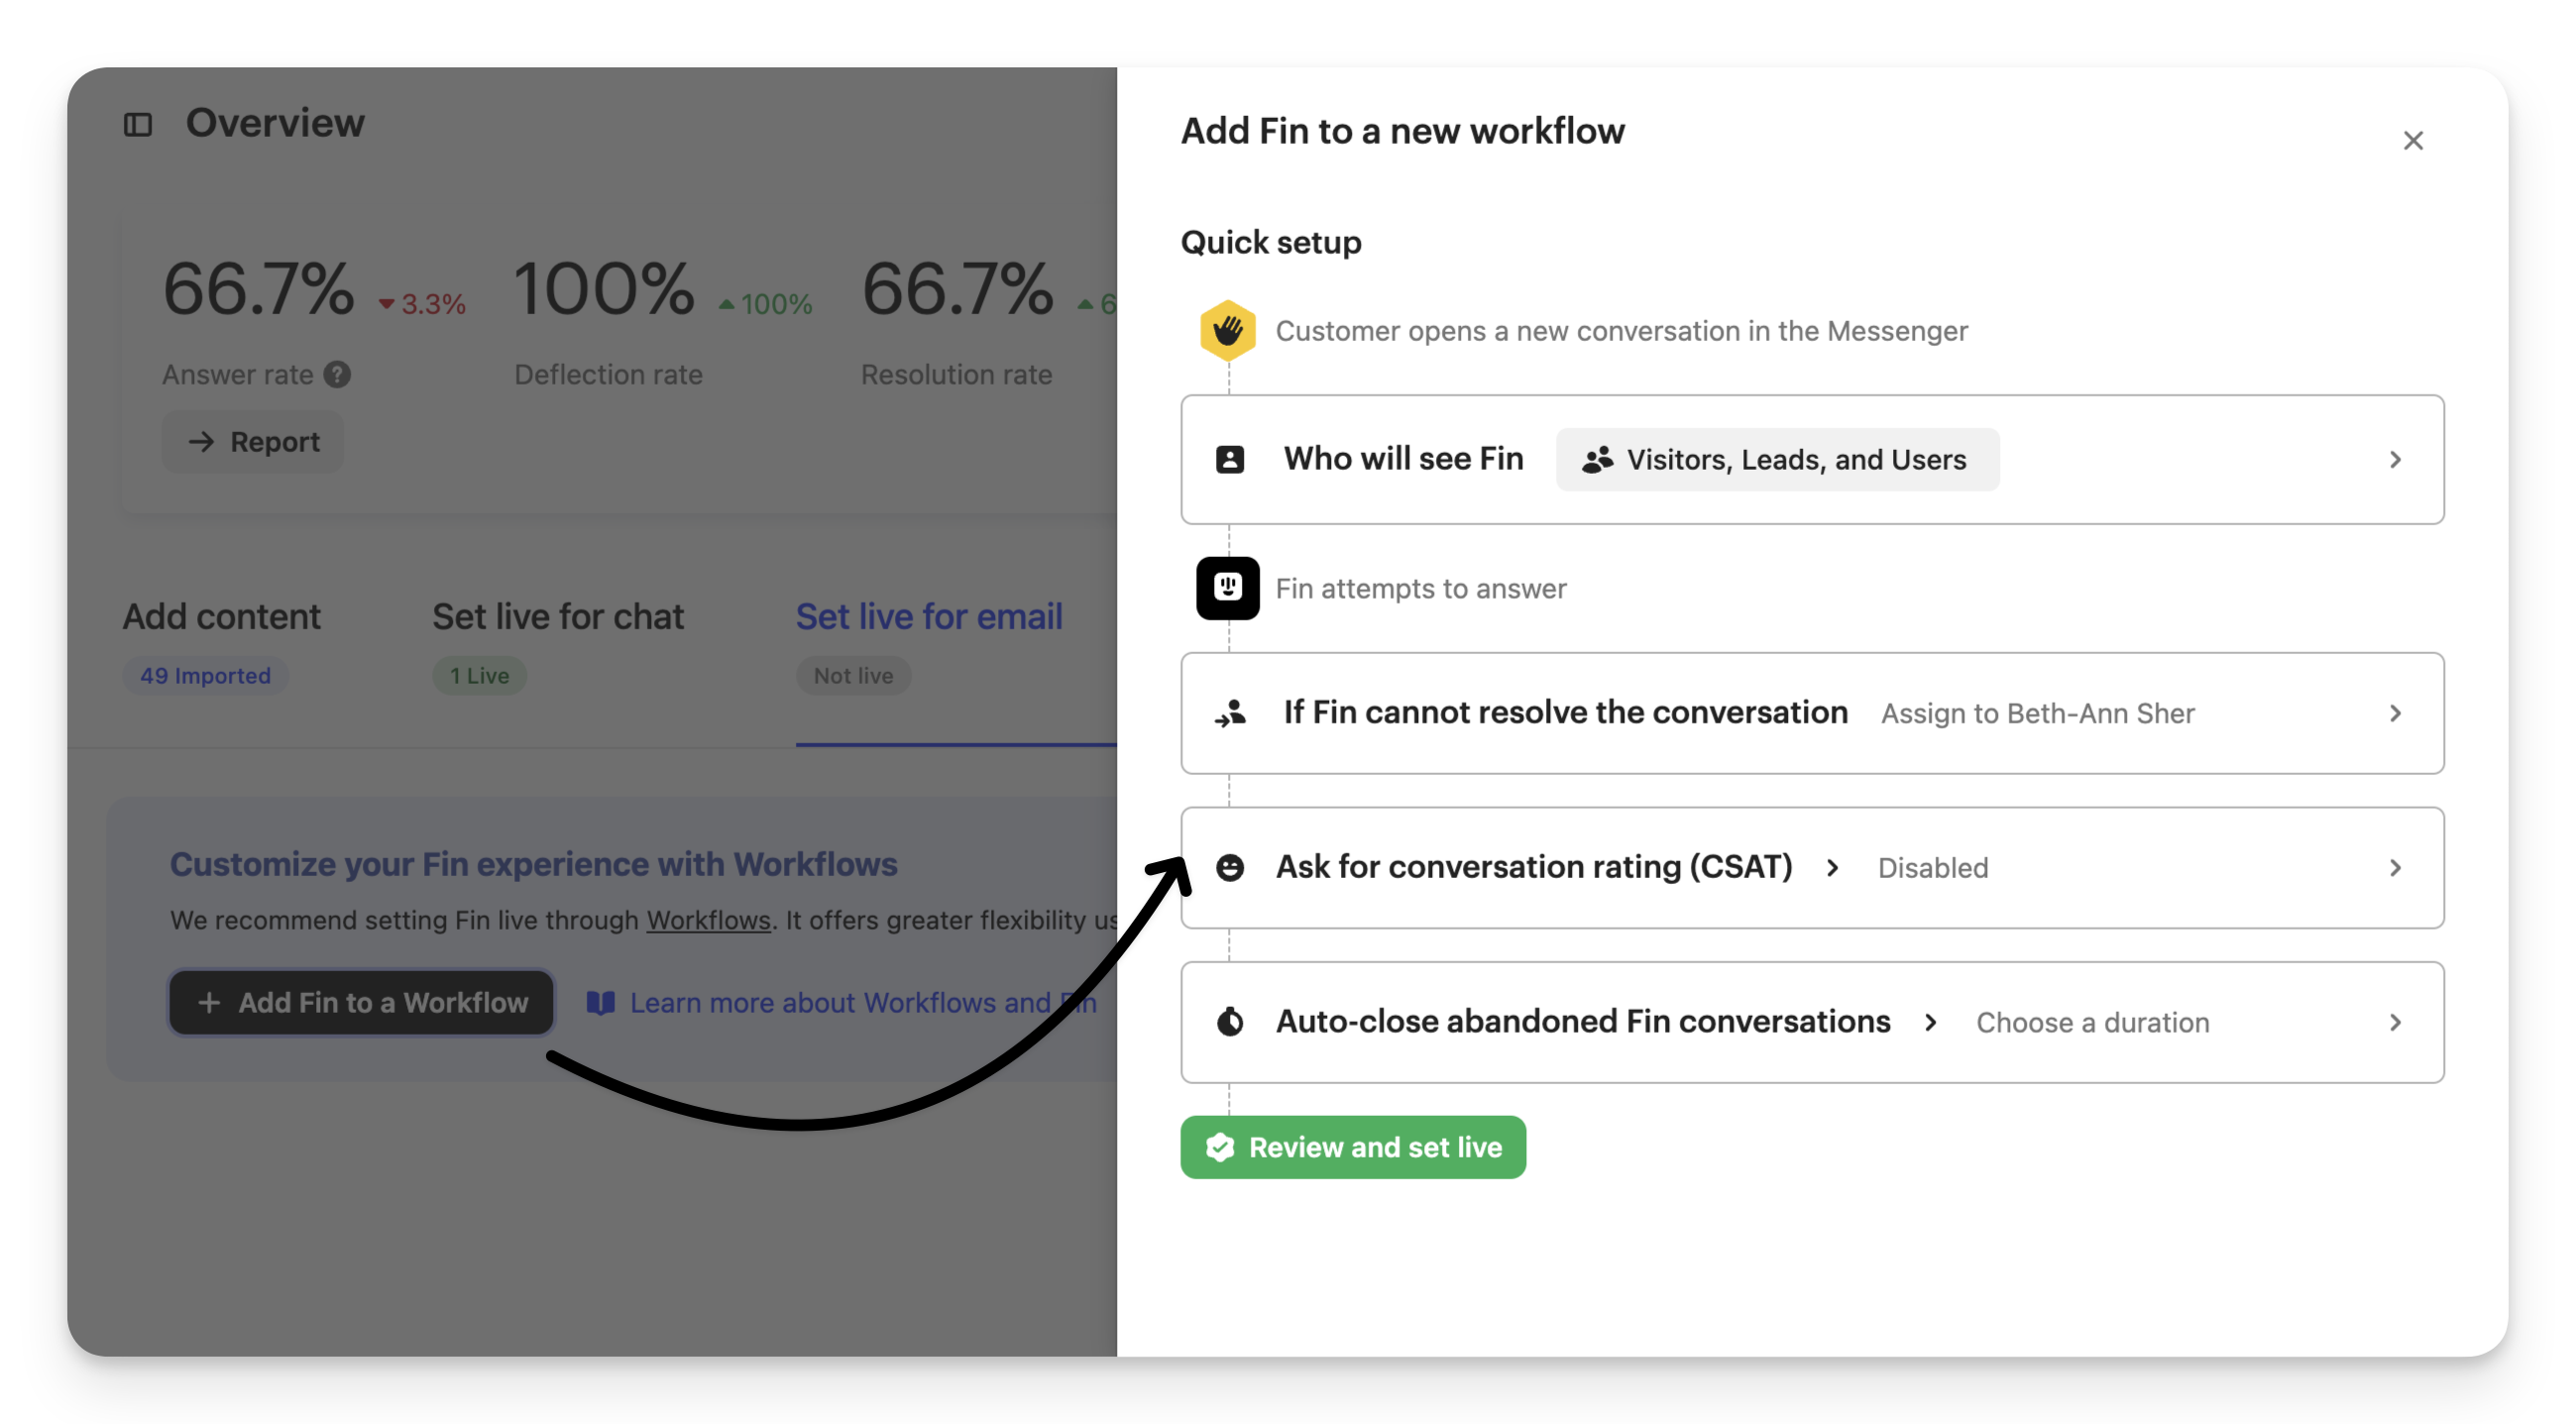Viewport: 2576px width, 1424px height.
Task: Click the Quick setup heading
Action: (1270, 242)
